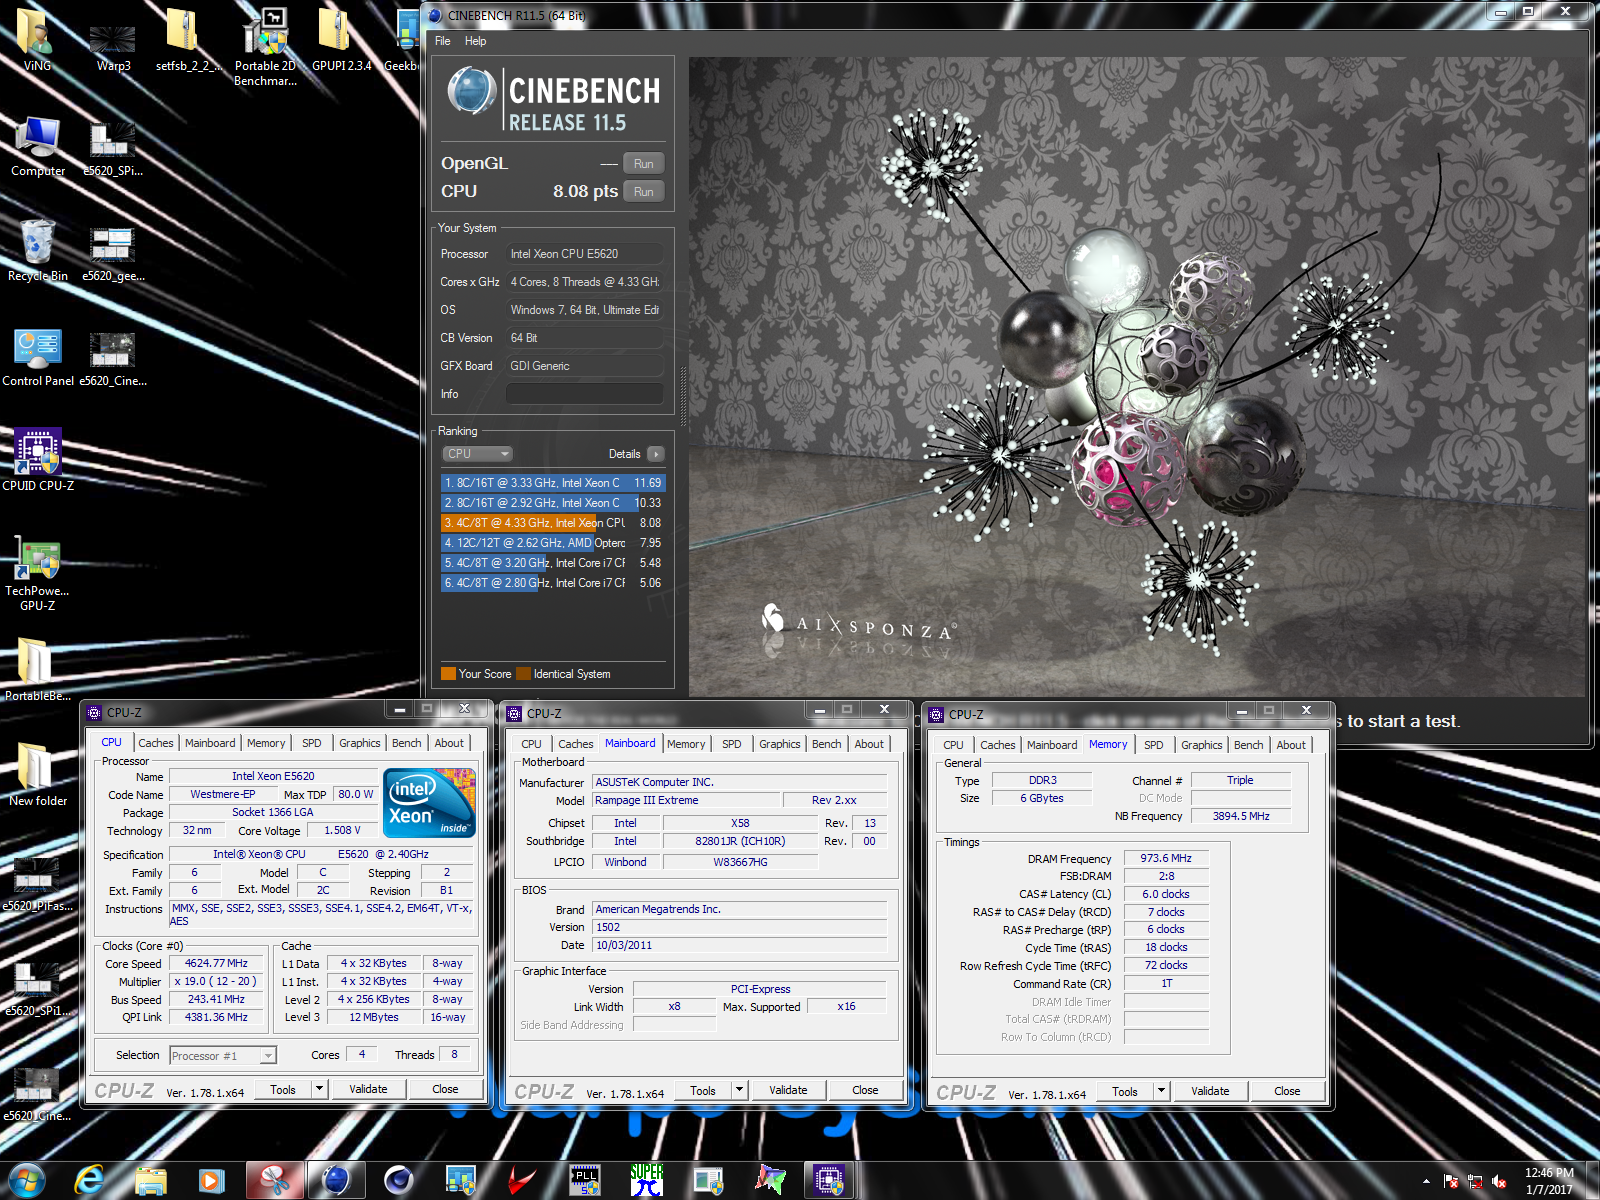Open the Processor #1 selection dropdown
Image resolution: width=1600 pixels, height=1200 pixels.
pyautogui.click(x=222, y=1055)
